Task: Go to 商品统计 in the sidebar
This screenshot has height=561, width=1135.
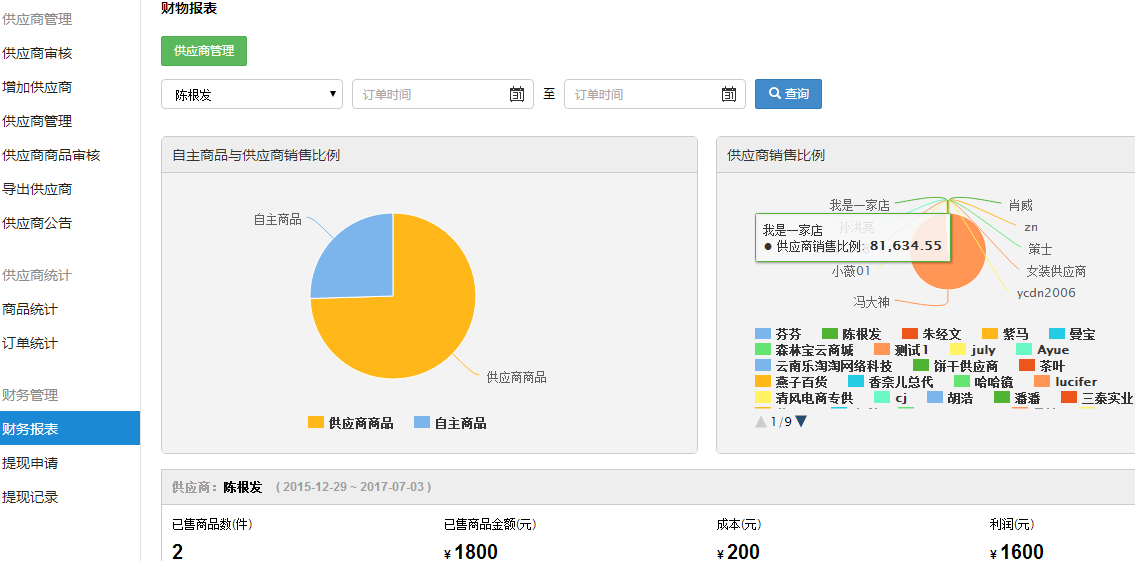Action: click(x=31, y=309)
